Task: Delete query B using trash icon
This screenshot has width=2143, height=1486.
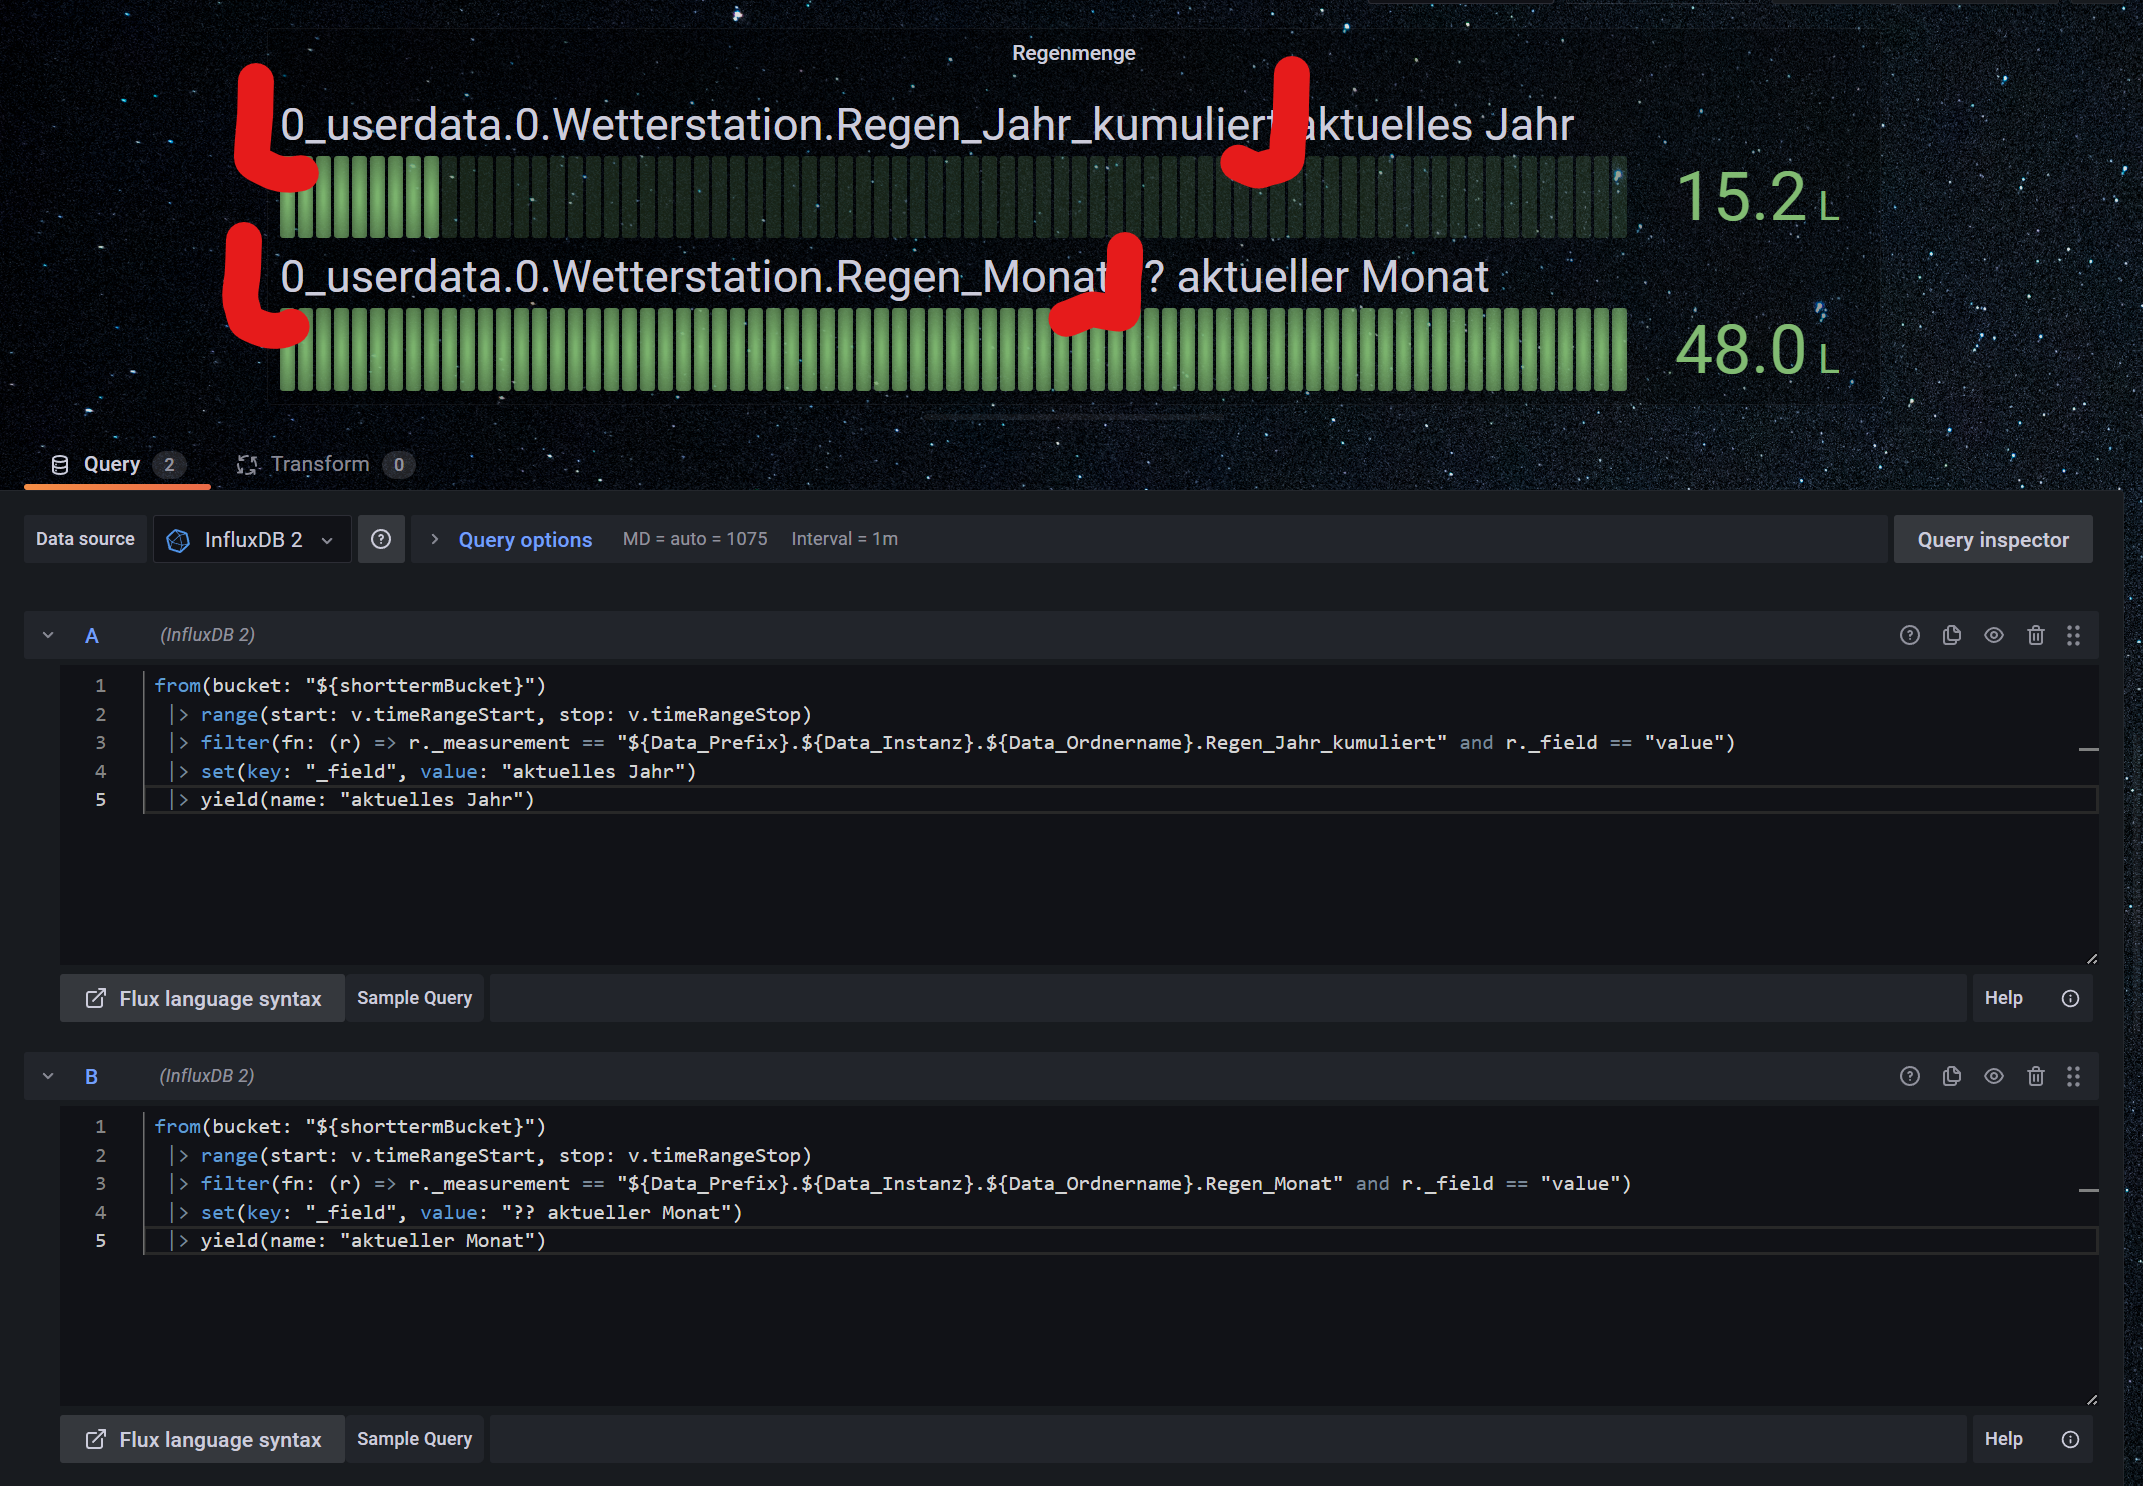Action: click(x=2035, y=1076)
